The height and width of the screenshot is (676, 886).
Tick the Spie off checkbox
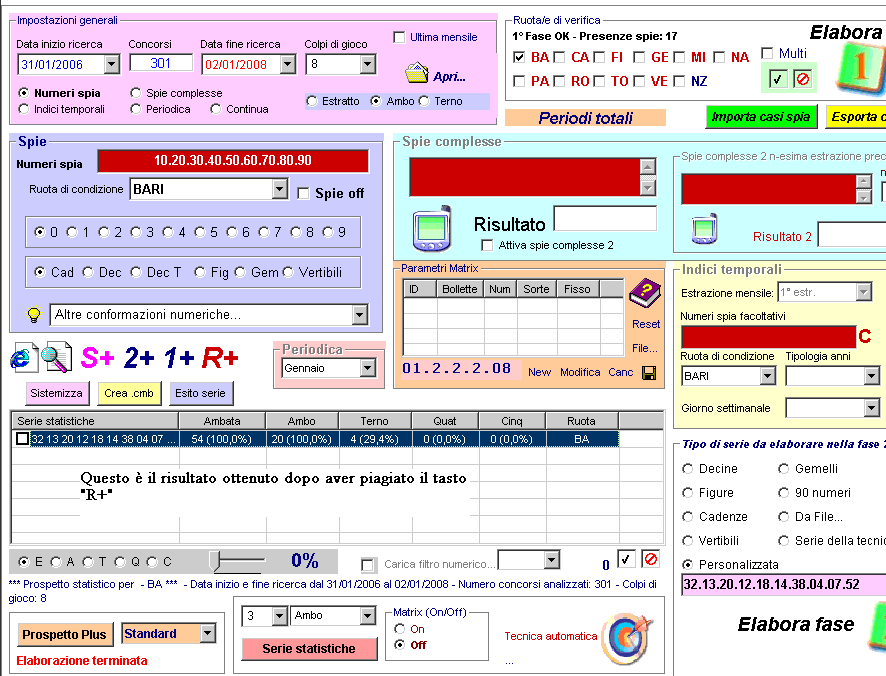[x=303, y=193]
